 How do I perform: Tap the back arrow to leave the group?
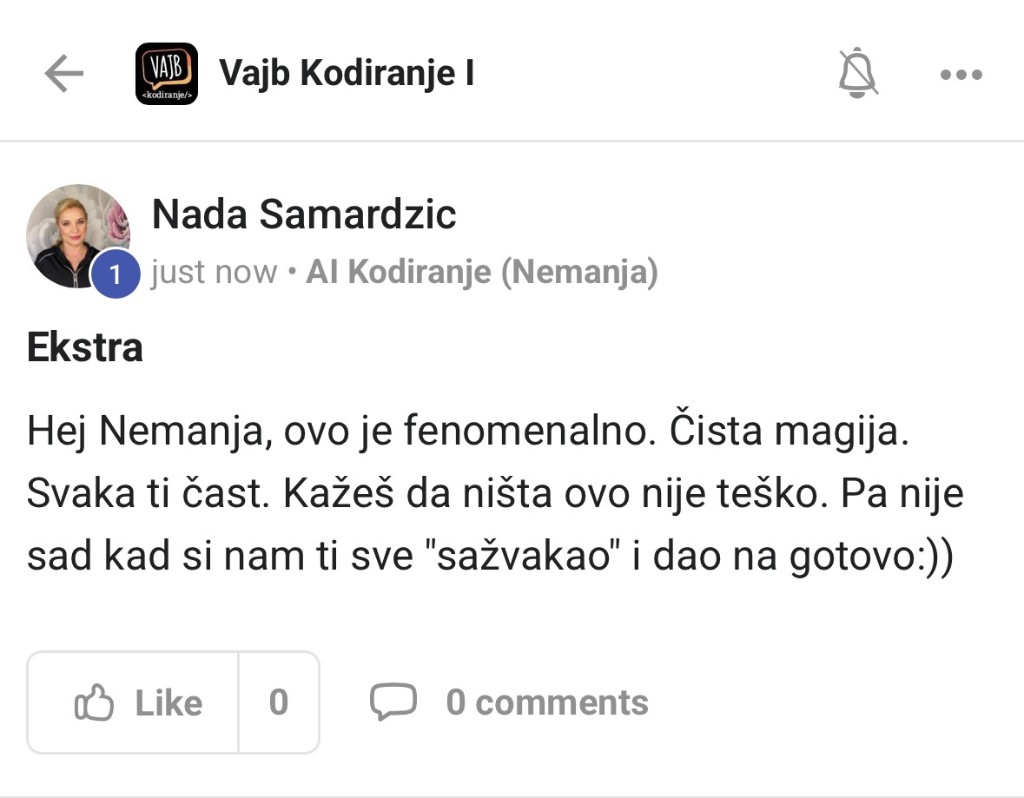[x=63, y=73]
